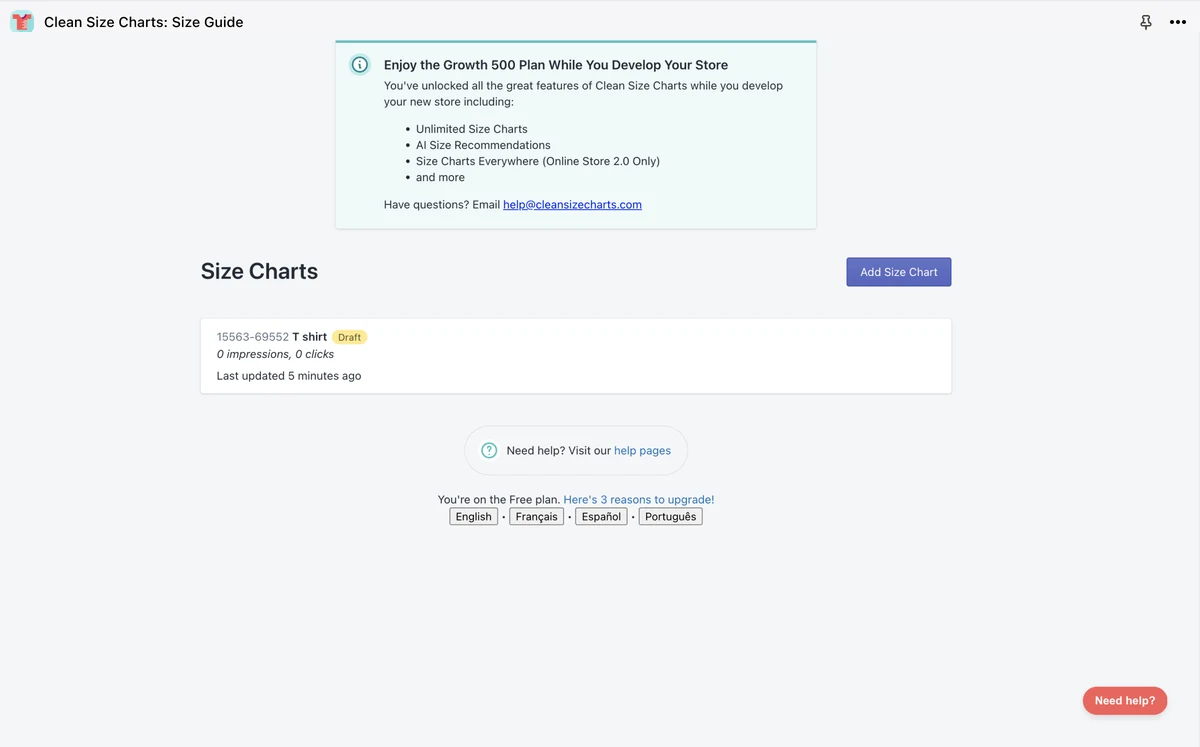Click the info icon in the banner
The height and width of the screenshot is (747, 1200).
(360, 65)
